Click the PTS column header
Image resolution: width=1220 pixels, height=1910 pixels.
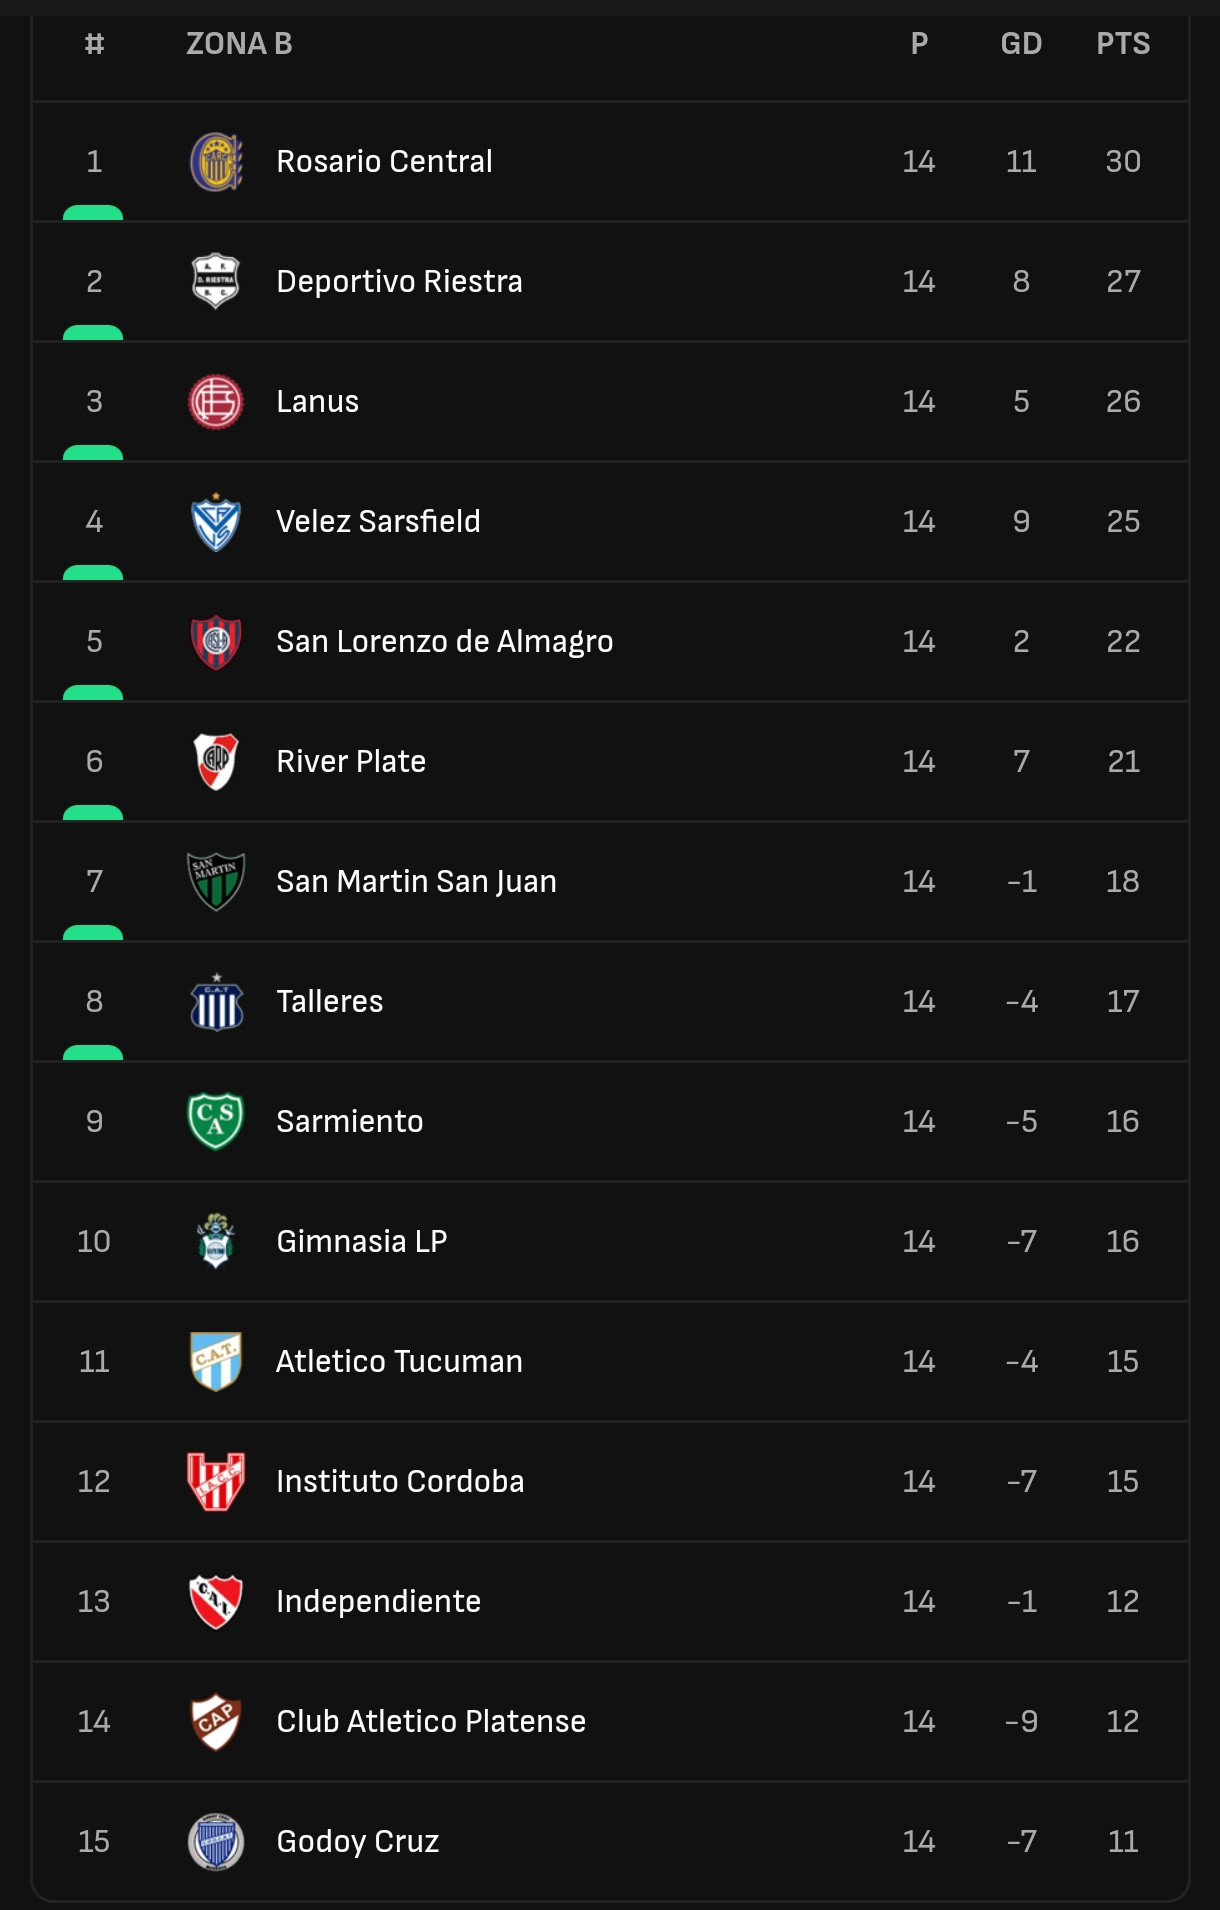tap(1123, 44)
